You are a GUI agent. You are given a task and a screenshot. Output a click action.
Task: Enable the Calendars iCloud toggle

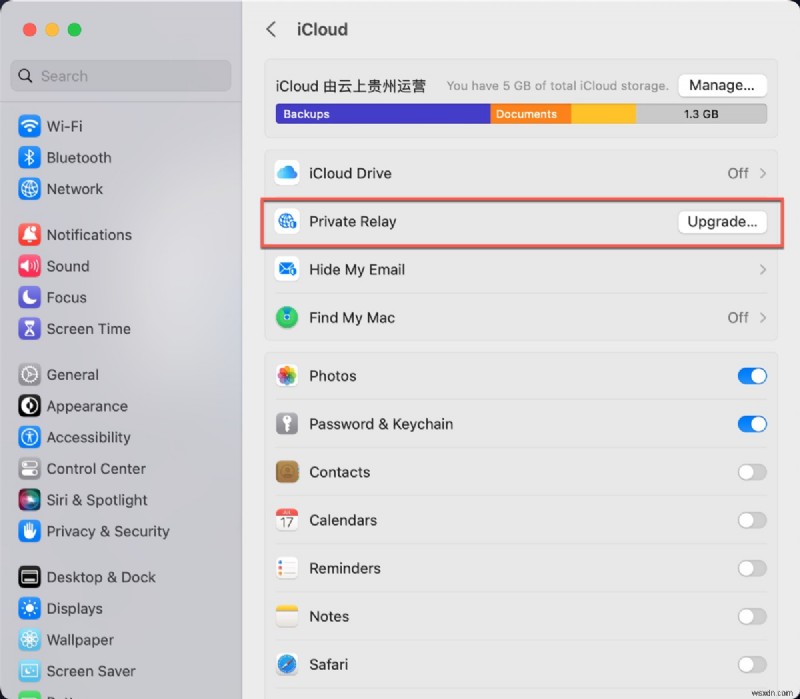click(752, 520)
